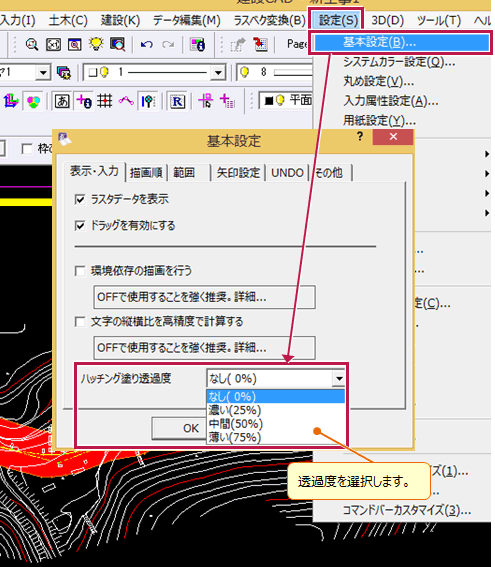495x567 pixels.
Task: Uncheck ラスタデータを表示 checkbox
Action: (x=80, y=199)
